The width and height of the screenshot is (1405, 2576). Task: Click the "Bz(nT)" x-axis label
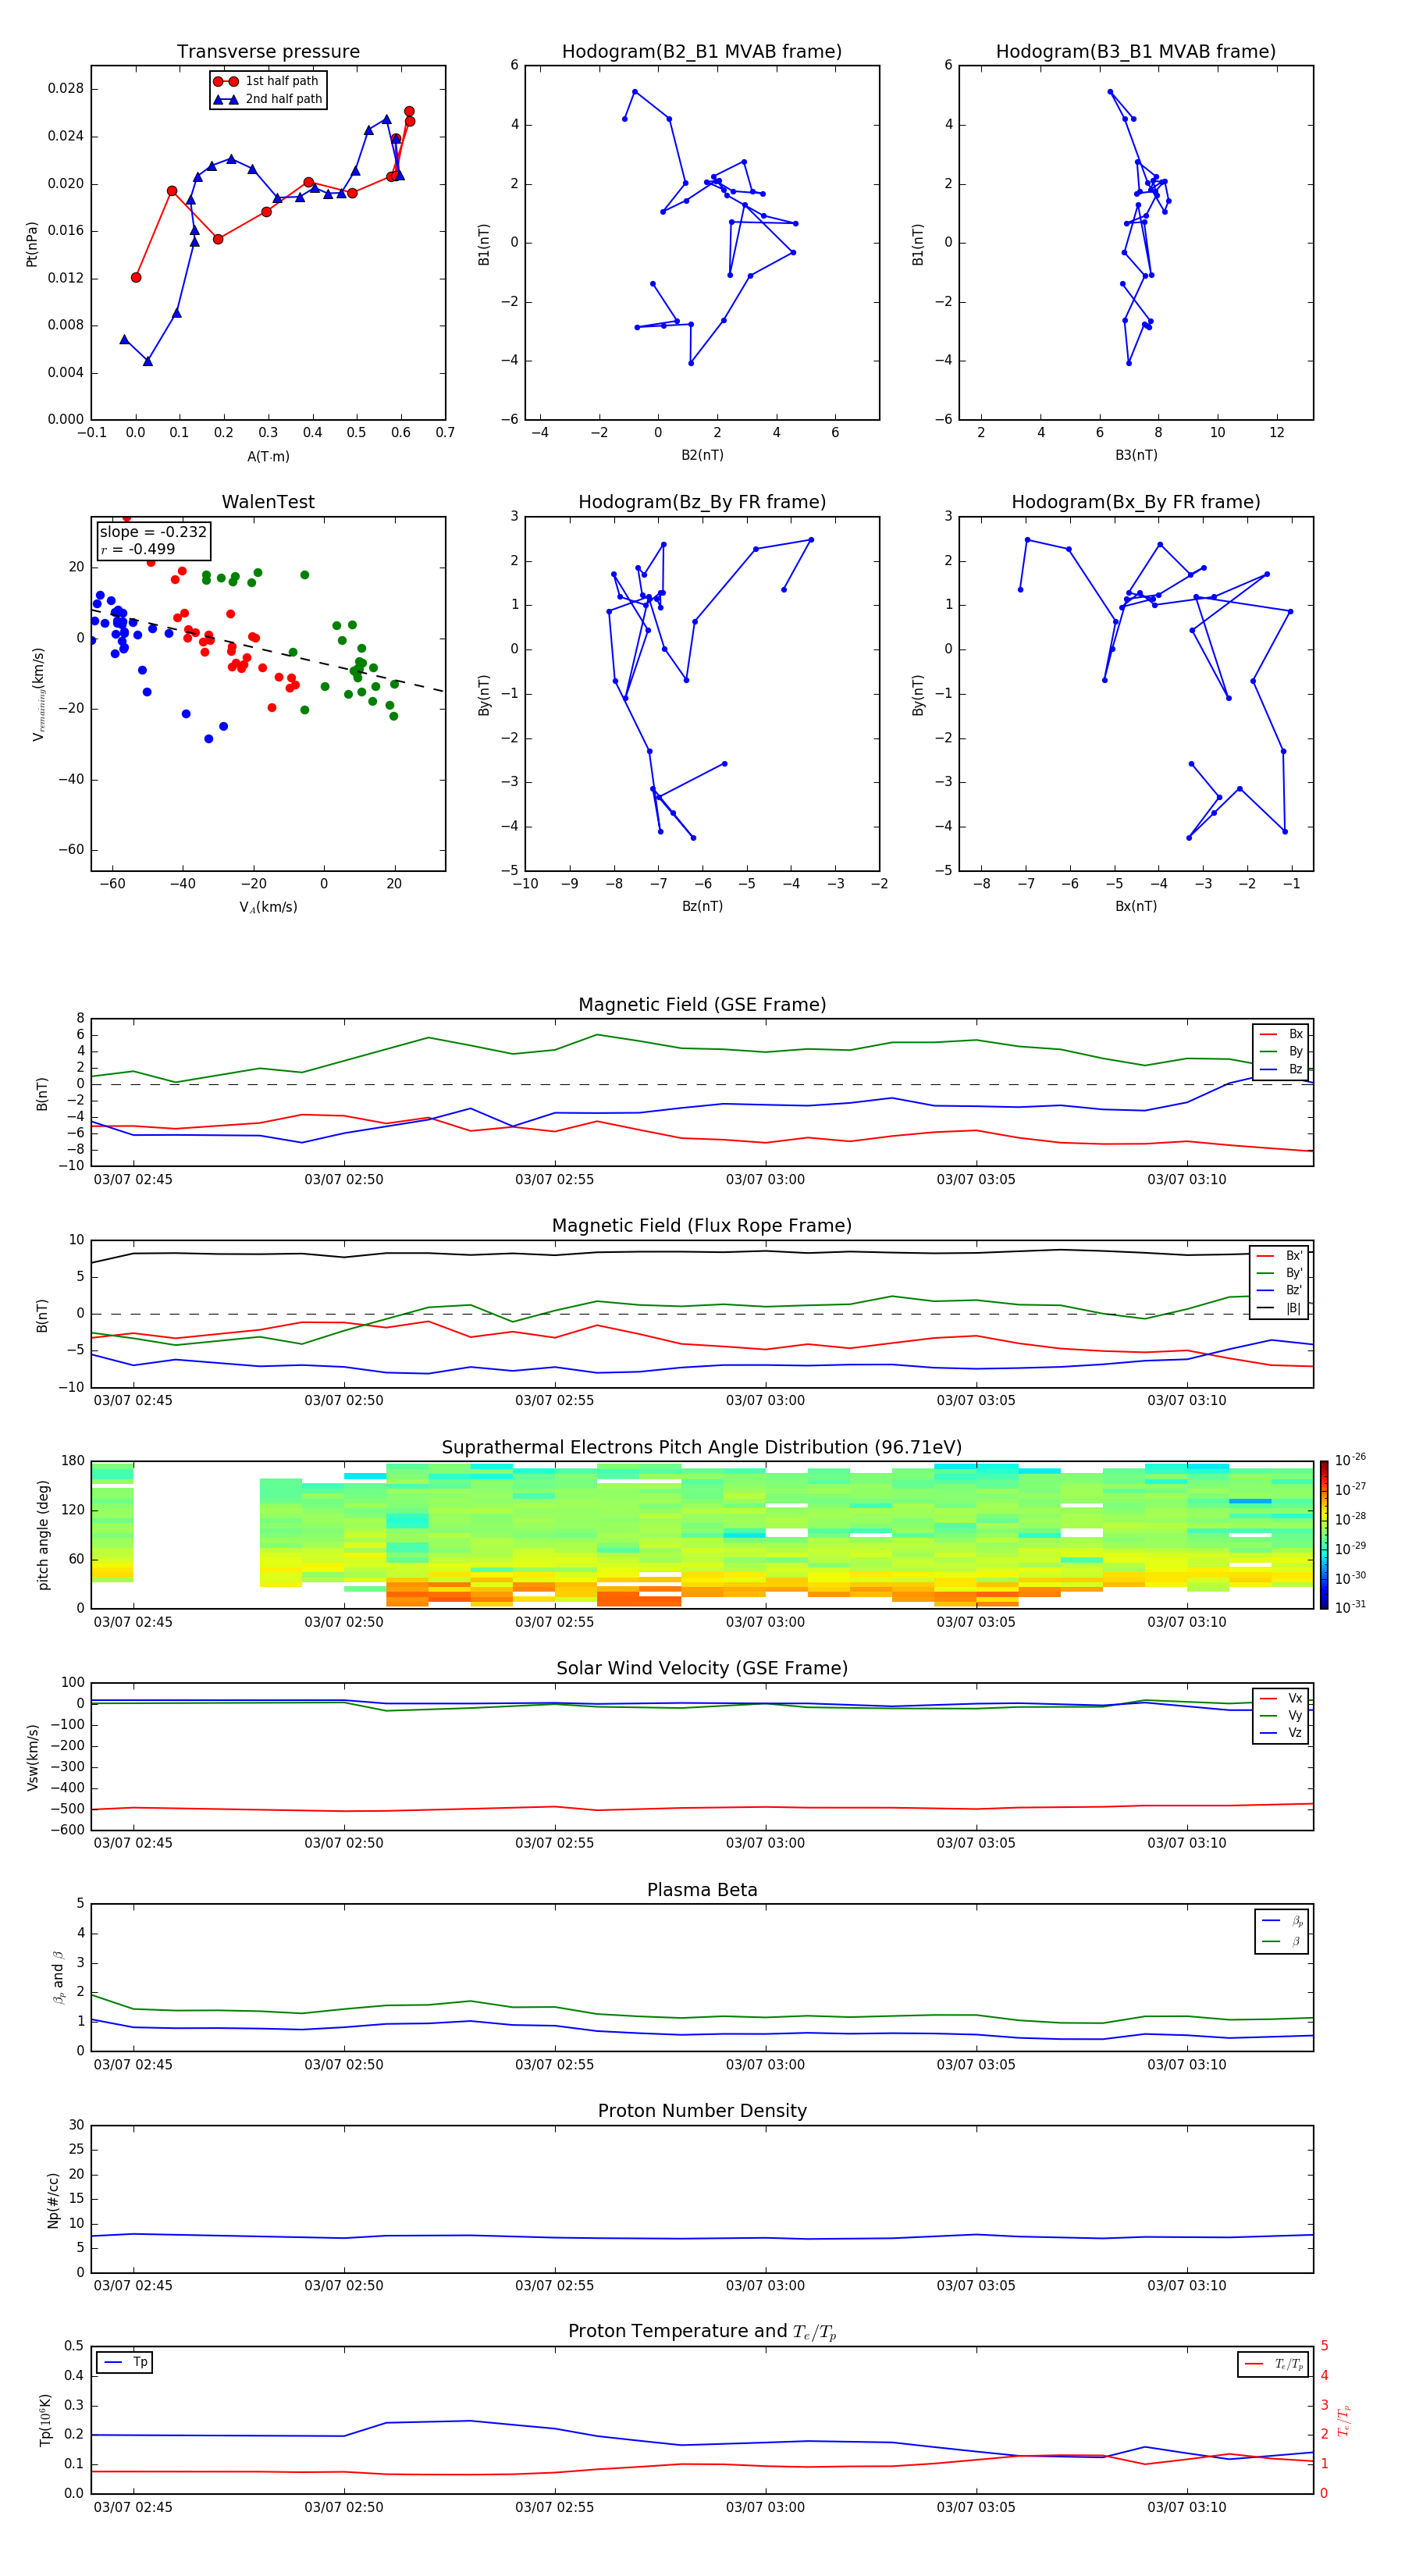tap(702, 906)
